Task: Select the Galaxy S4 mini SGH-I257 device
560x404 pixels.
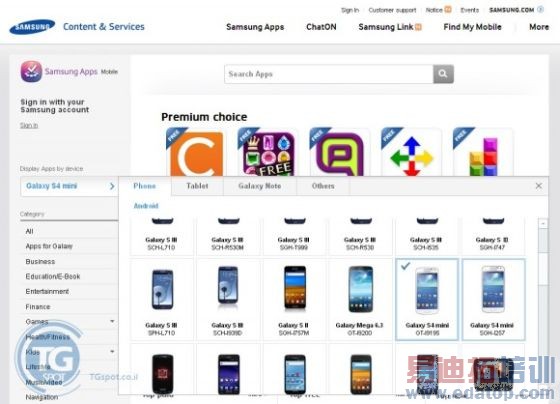Action: coord(493,299)
